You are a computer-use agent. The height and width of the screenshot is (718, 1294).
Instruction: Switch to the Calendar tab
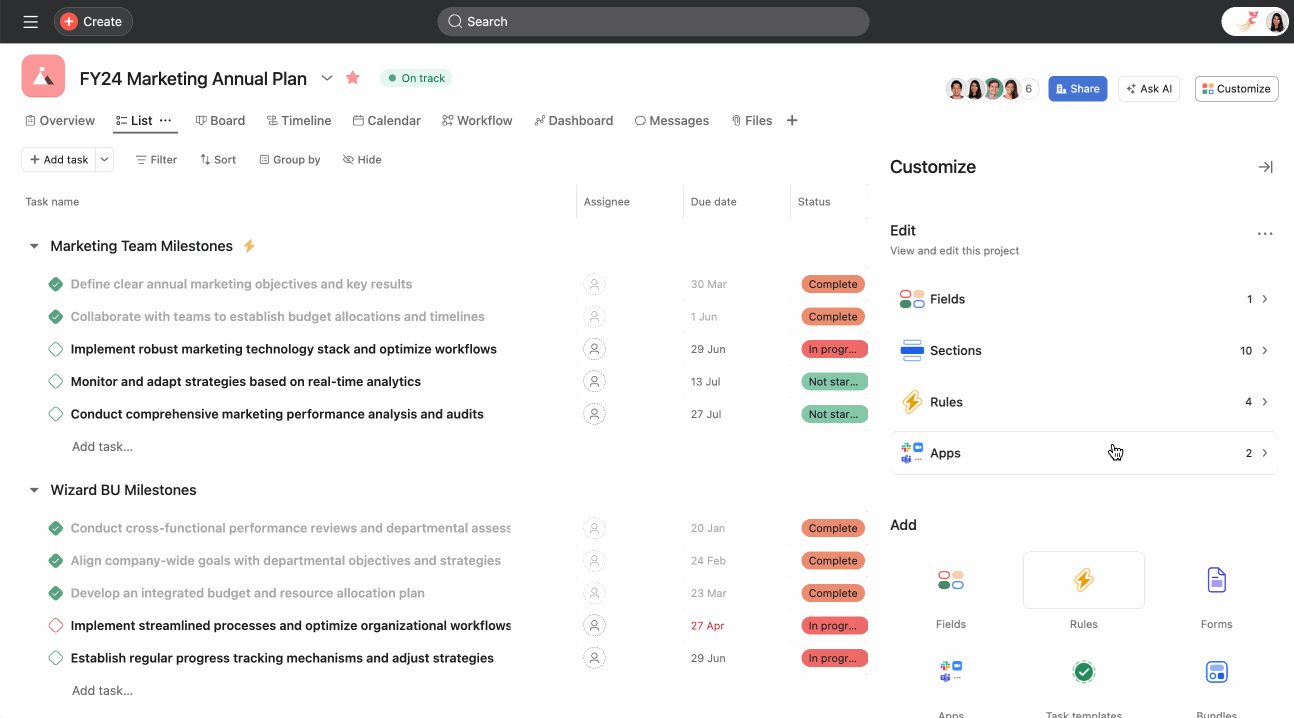[387, 121]
